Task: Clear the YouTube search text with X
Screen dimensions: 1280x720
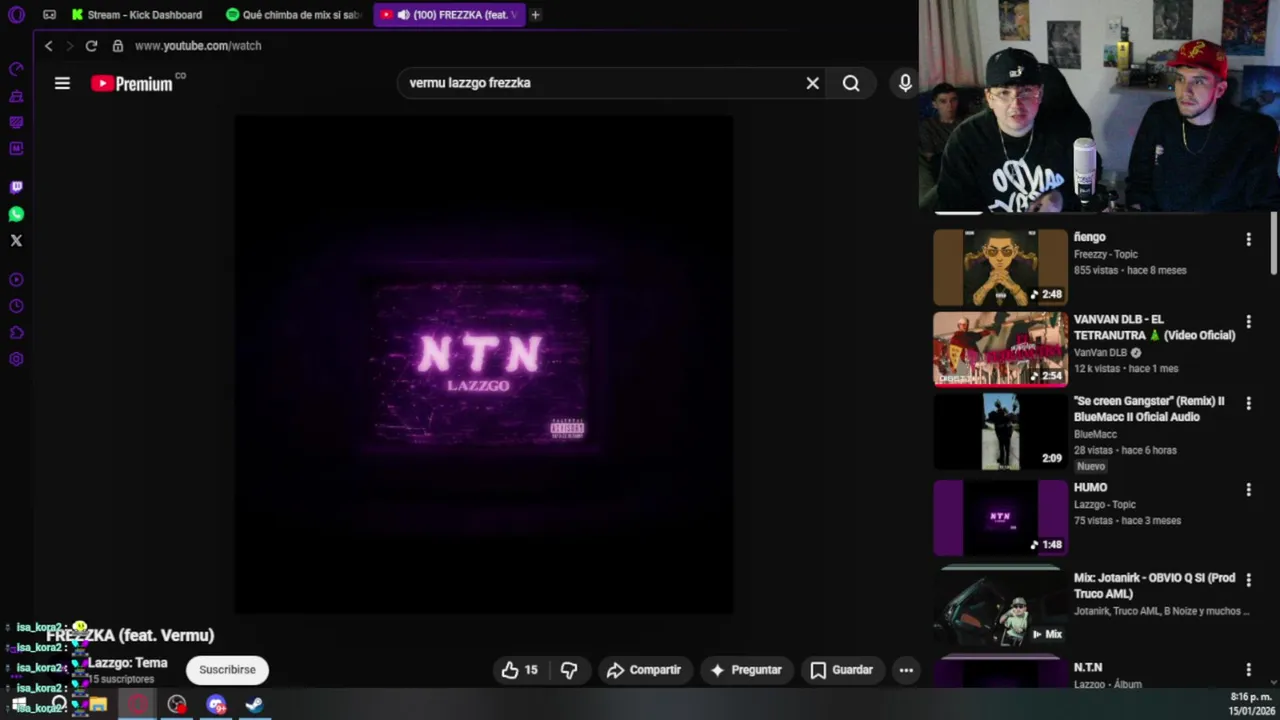Action: 812,83
